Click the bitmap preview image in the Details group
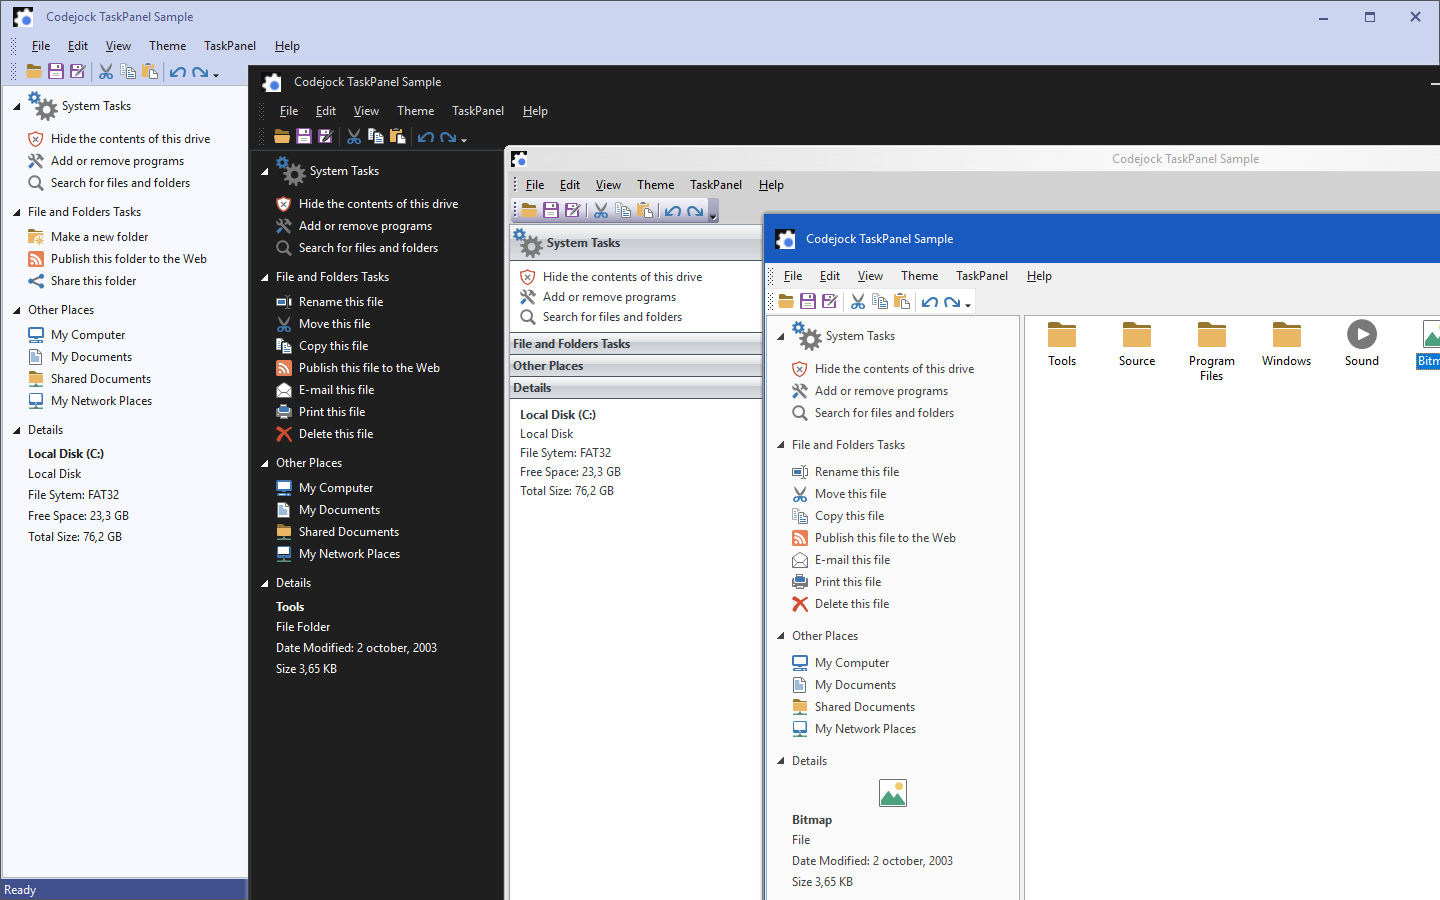 click(x=893, y=793)
